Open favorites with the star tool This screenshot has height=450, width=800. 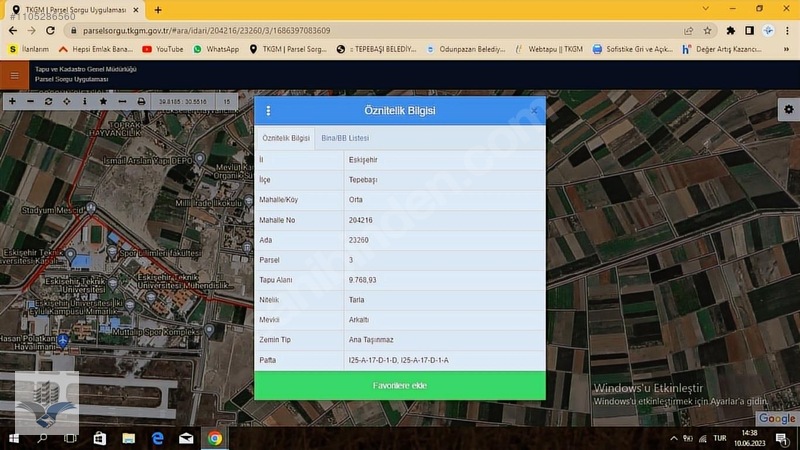pos(104,102)
